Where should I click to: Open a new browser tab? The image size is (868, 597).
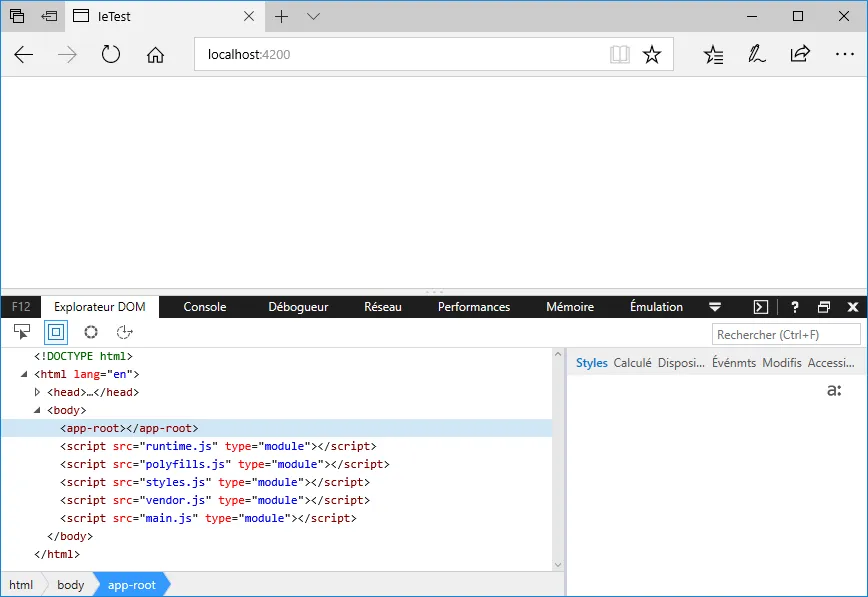click(x=282, y=17)
